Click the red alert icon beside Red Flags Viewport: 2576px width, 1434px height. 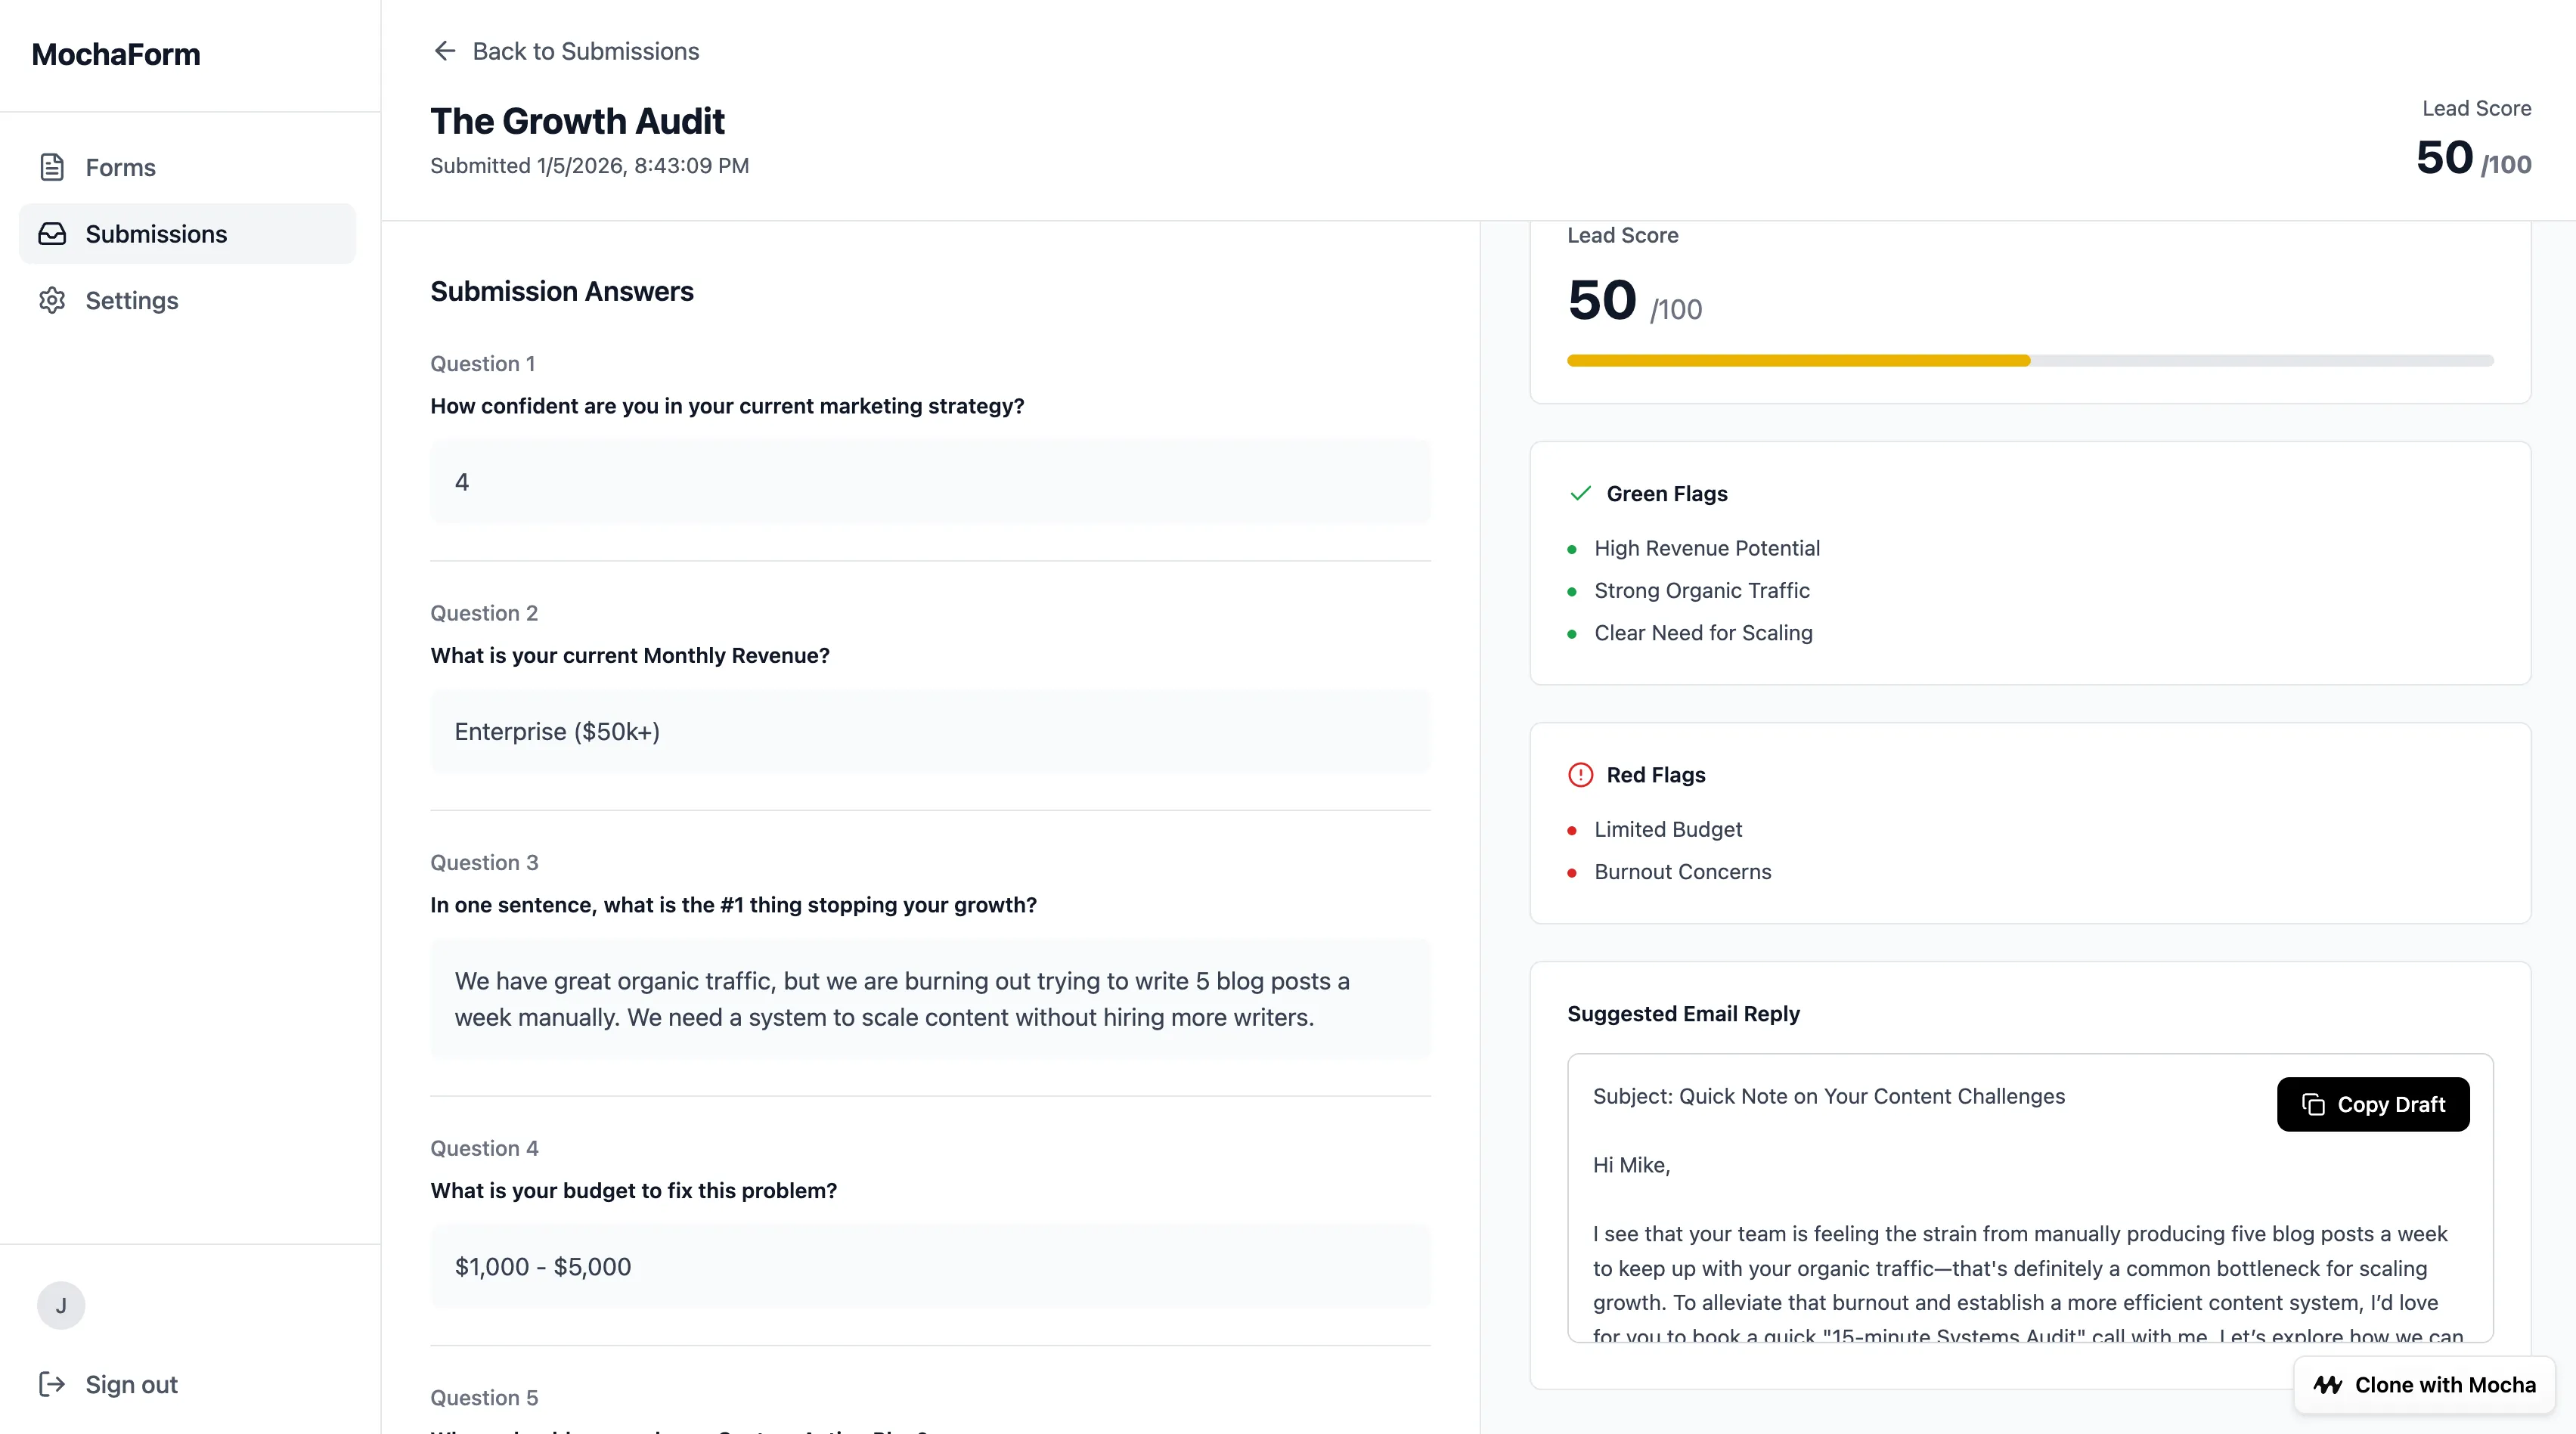click(1580, 774)
